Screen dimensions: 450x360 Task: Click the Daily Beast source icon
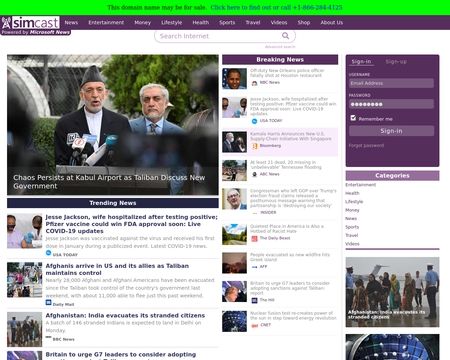[x=254, y=238]
